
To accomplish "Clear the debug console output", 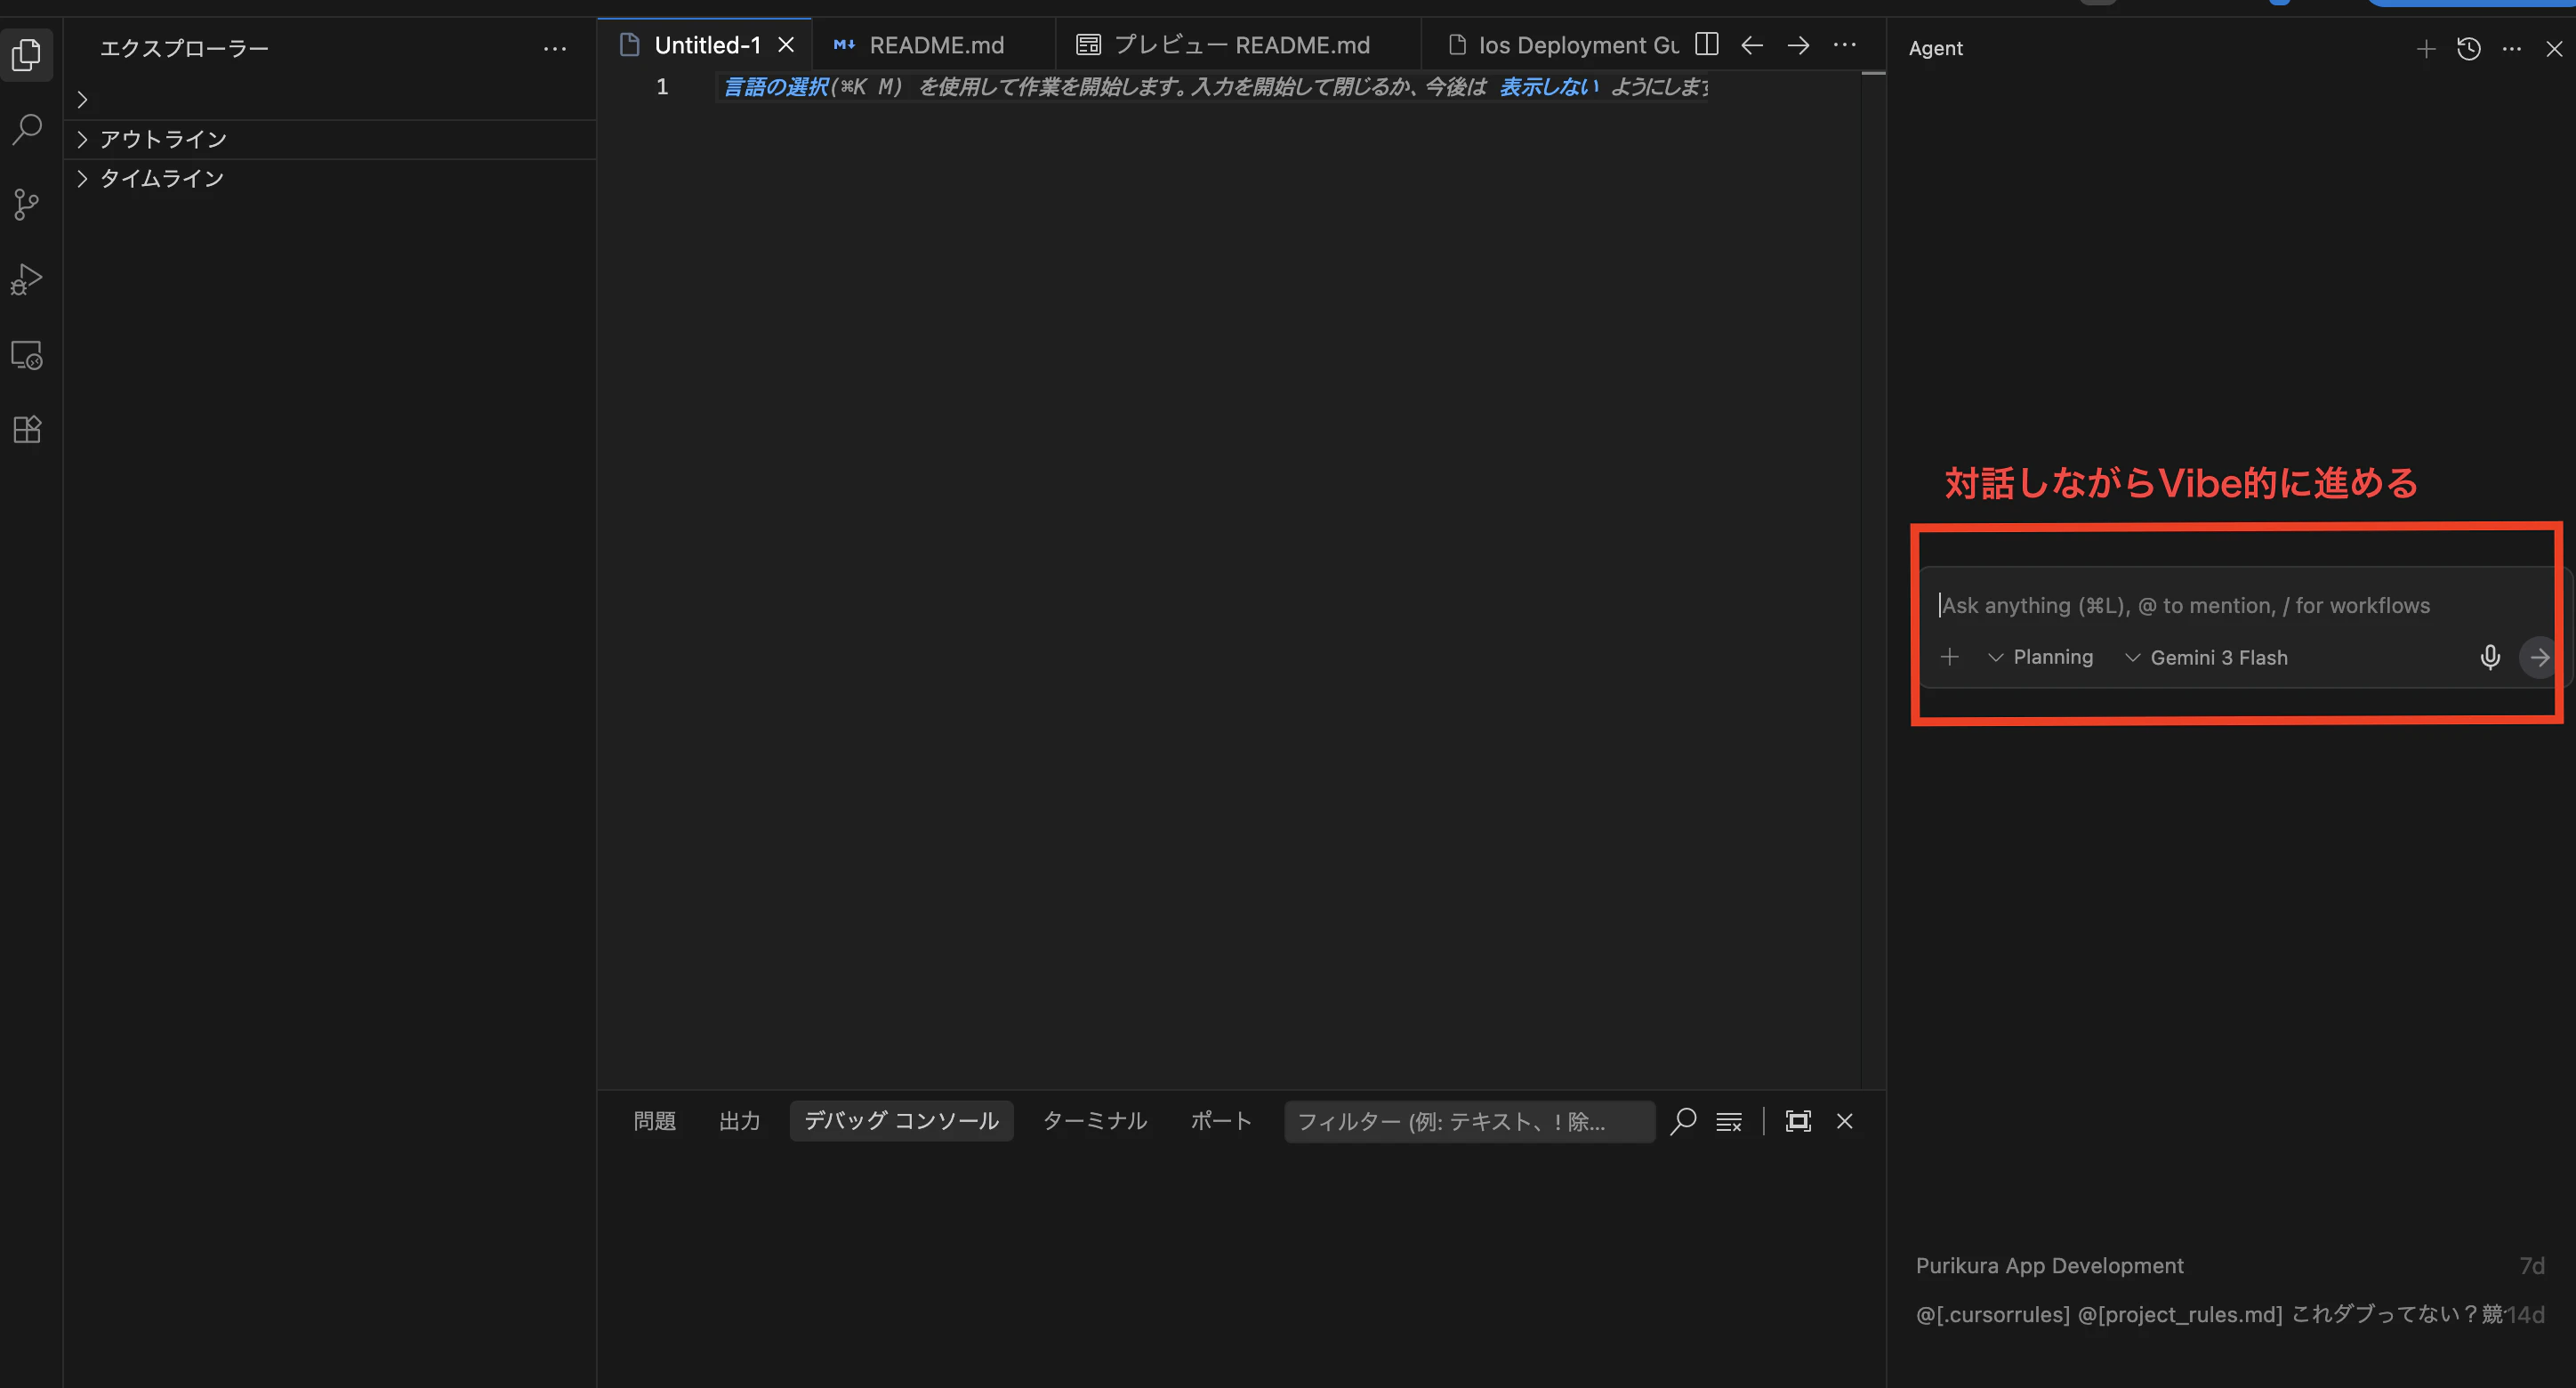I will (1729, 1121).
